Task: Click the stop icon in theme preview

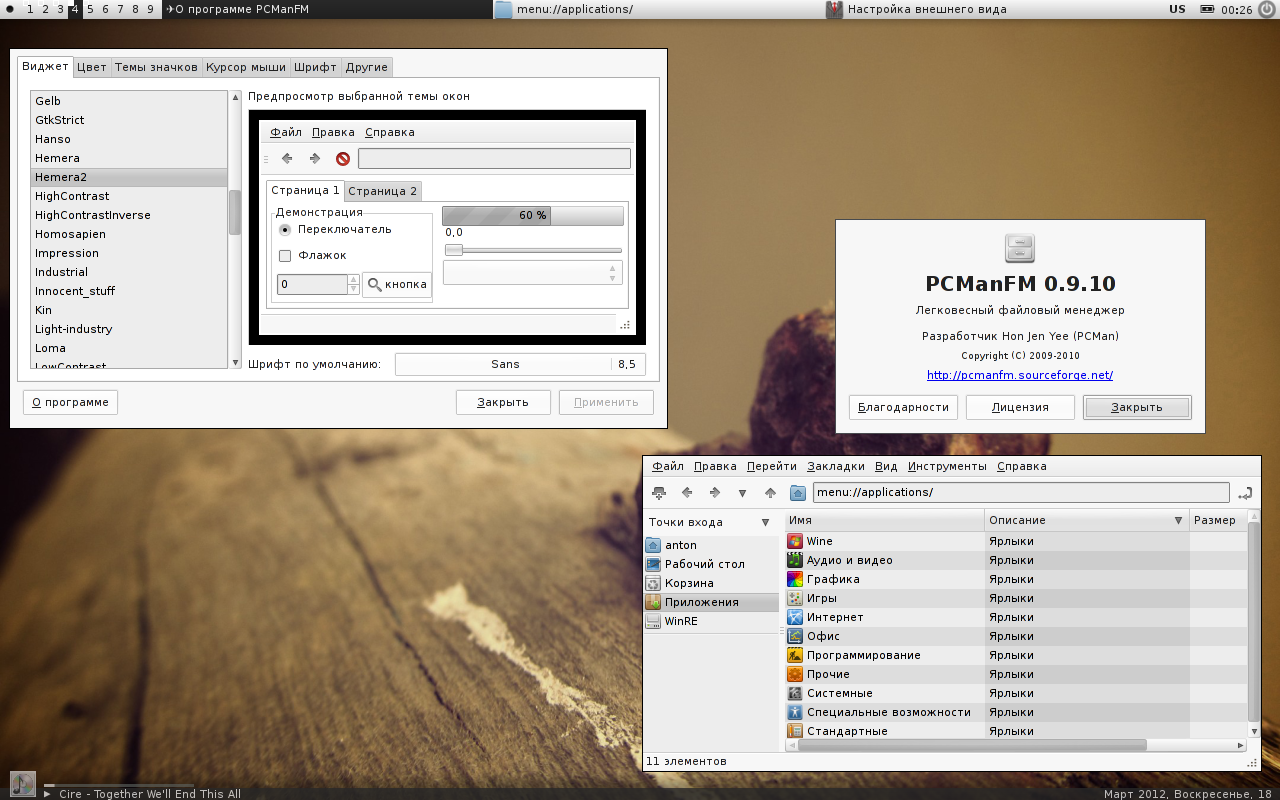Action: (343, 158)
